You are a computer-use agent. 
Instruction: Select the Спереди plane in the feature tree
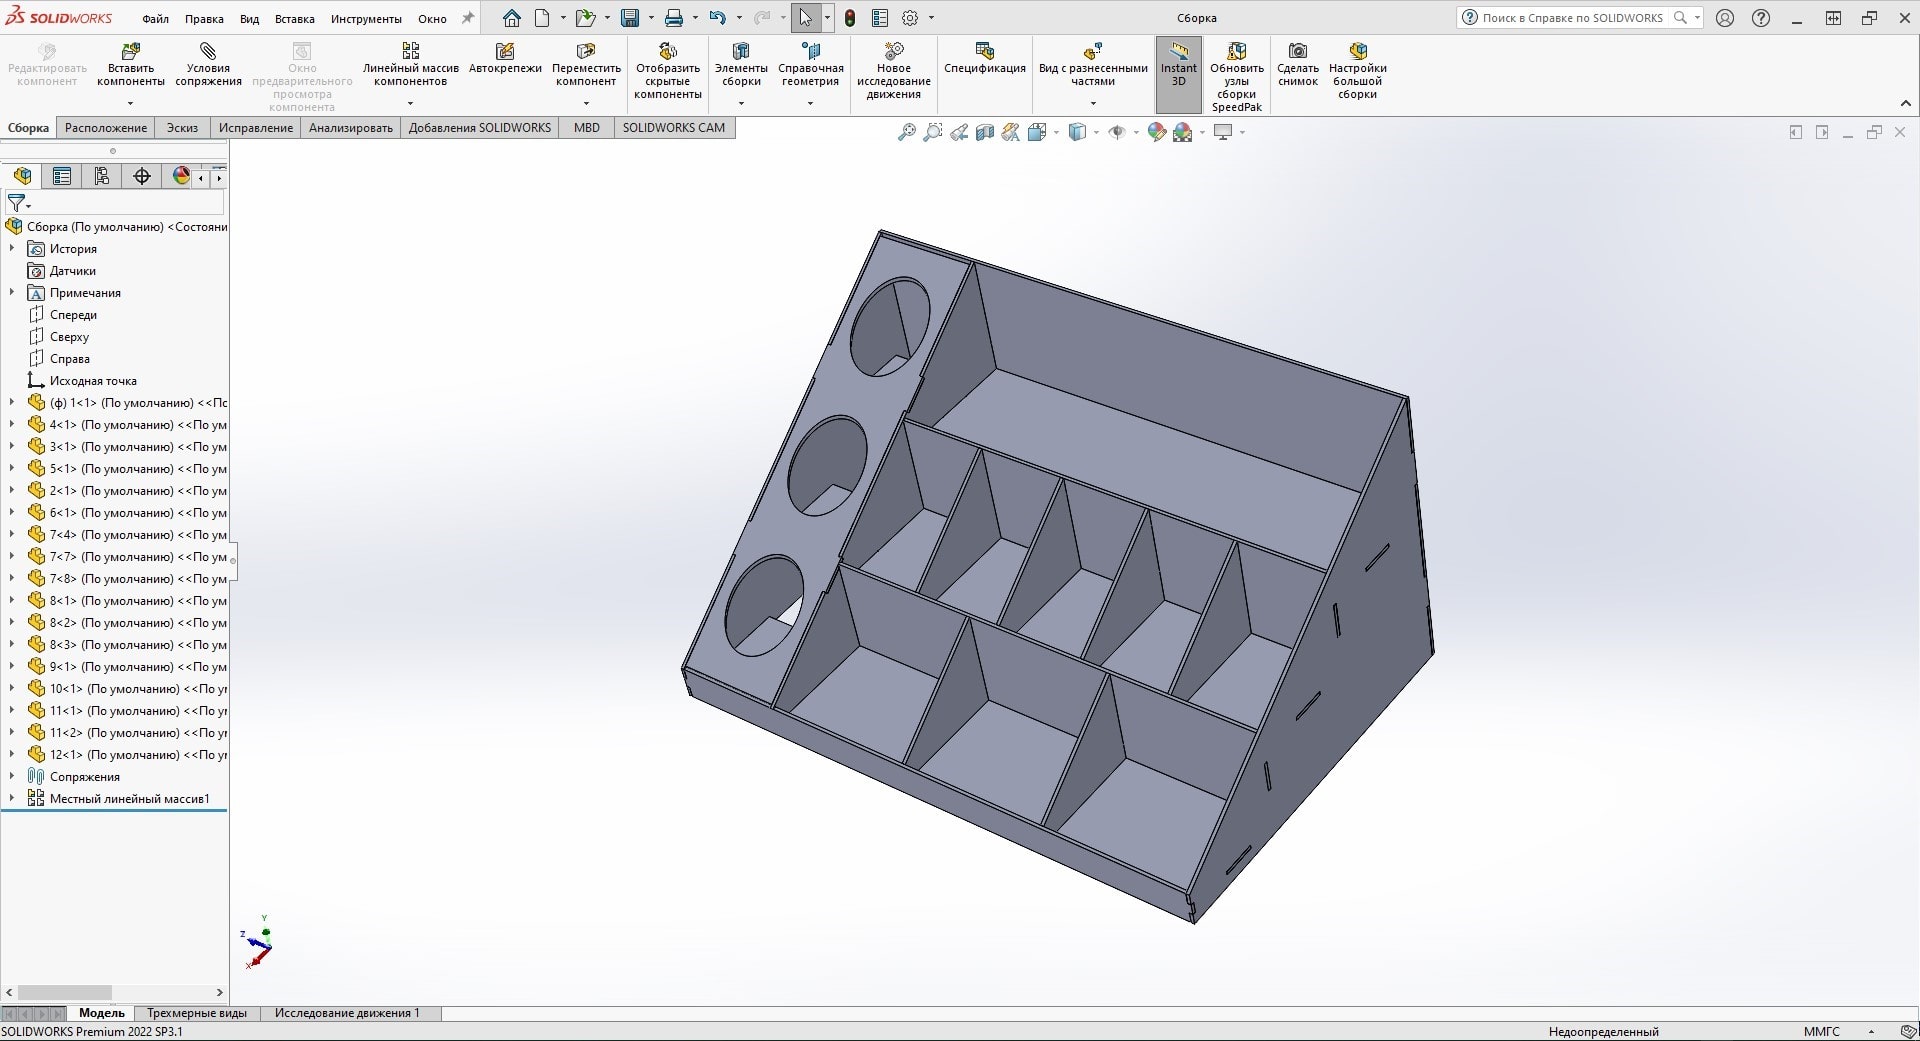73,315
